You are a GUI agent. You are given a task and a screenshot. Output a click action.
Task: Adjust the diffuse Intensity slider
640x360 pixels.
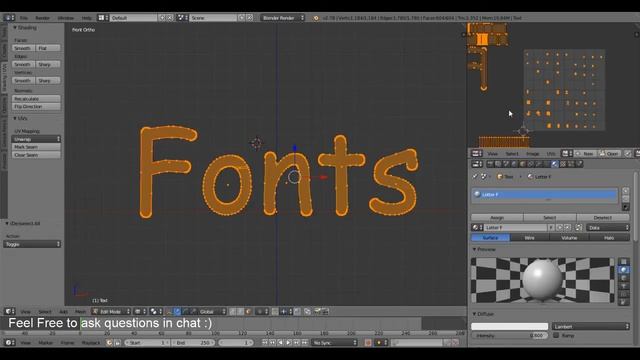(509, 335)
